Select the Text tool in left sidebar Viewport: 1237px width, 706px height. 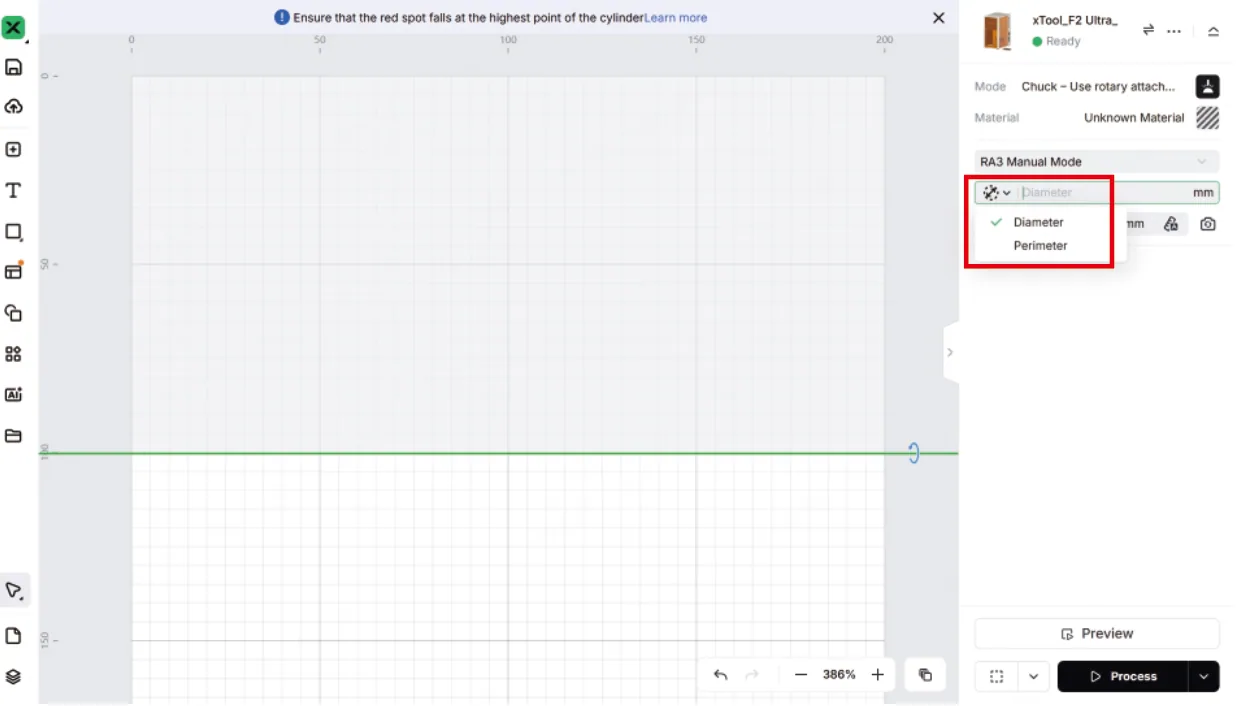(x=14, y=191)
